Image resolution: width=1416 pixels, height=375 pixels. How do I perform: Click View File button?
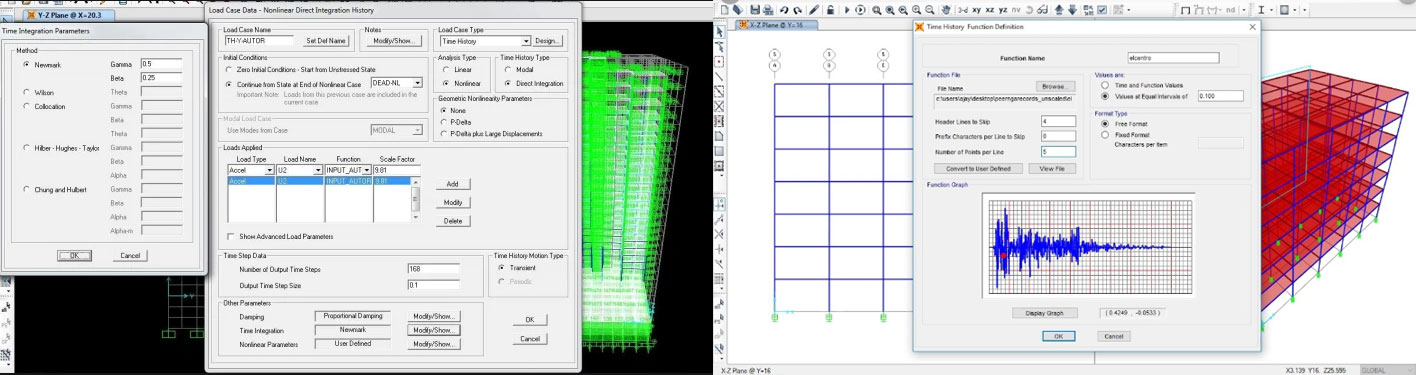pos(1051,169)
